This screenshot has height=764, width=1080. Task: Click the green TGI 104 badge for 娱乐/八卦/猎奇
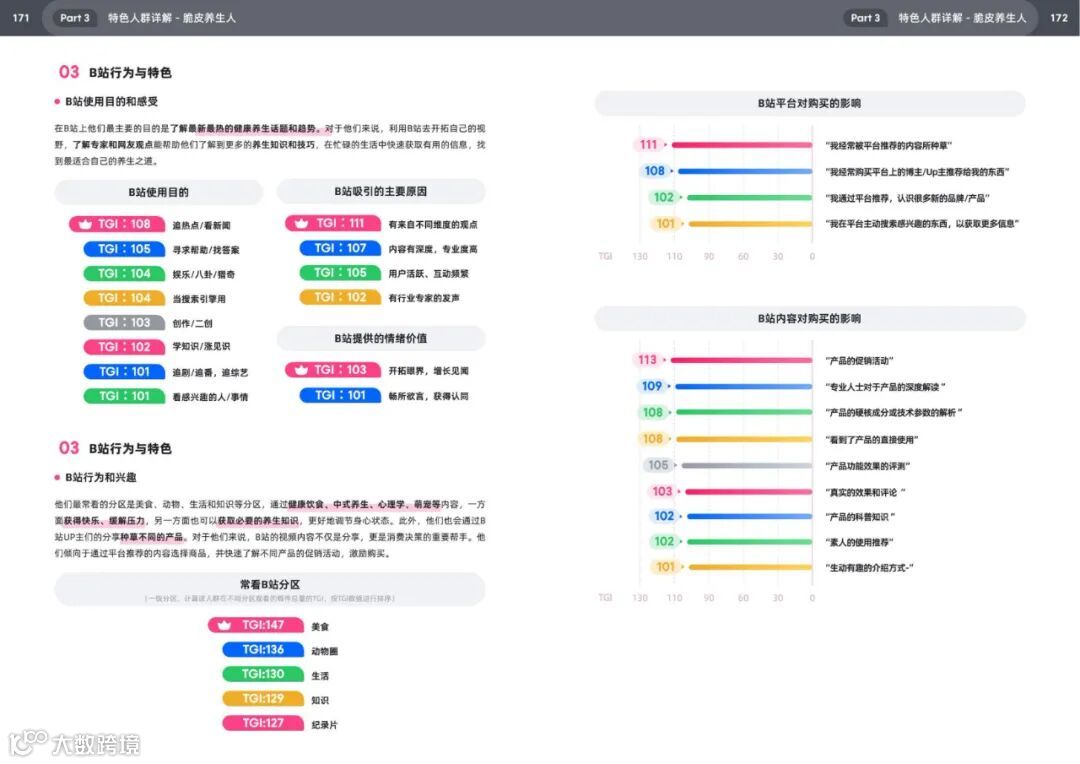tap(124, 273)
